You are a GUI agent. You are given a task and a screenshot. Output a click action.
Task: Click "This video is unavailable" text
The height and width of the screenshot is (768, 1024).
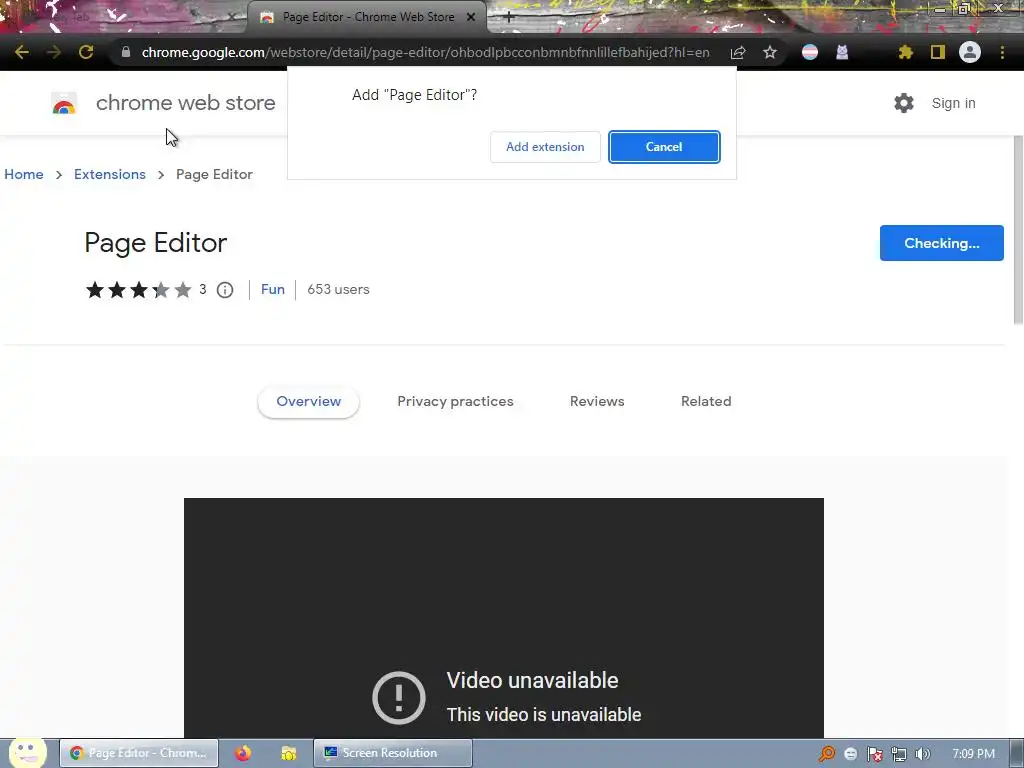(x=544, y=715)
